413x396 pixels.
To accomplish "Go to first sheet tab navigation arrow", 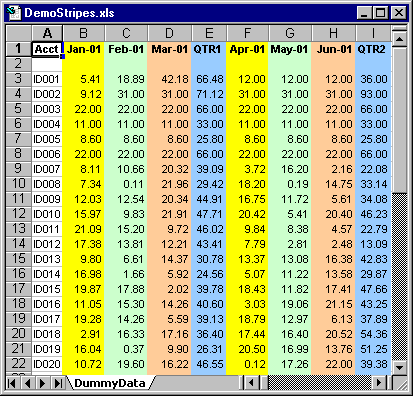I will point(12,383).
